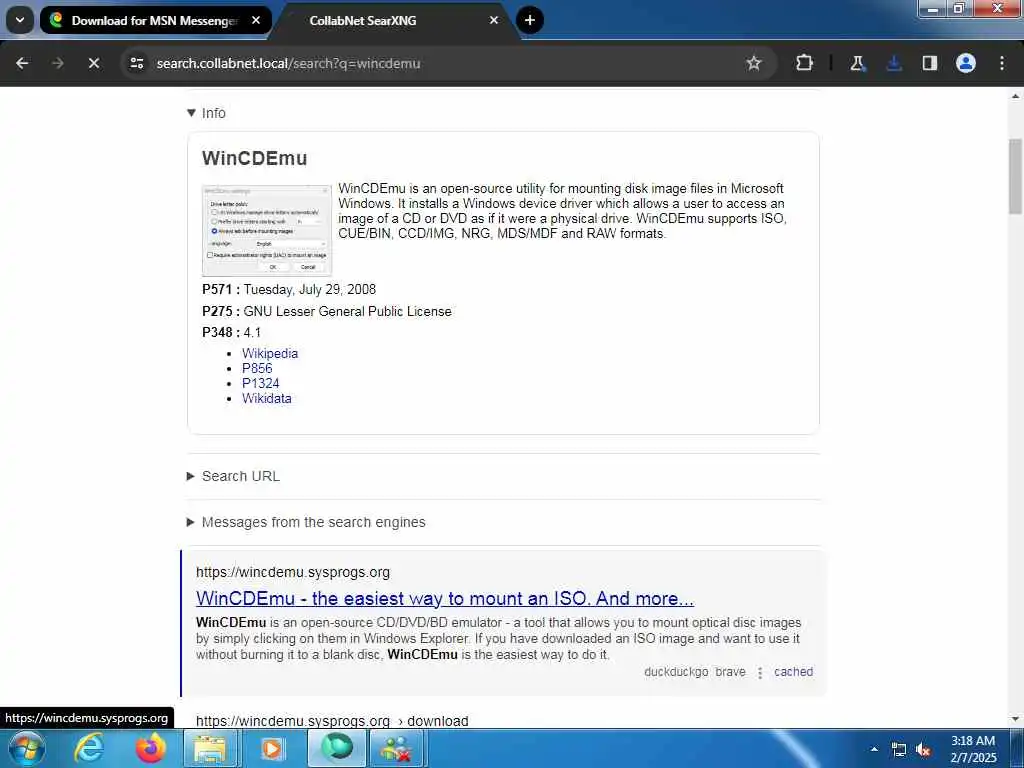The width and height of the screenshot is (1024, 768).
Task: Open the Windows Start button
Action: point(25,748)
